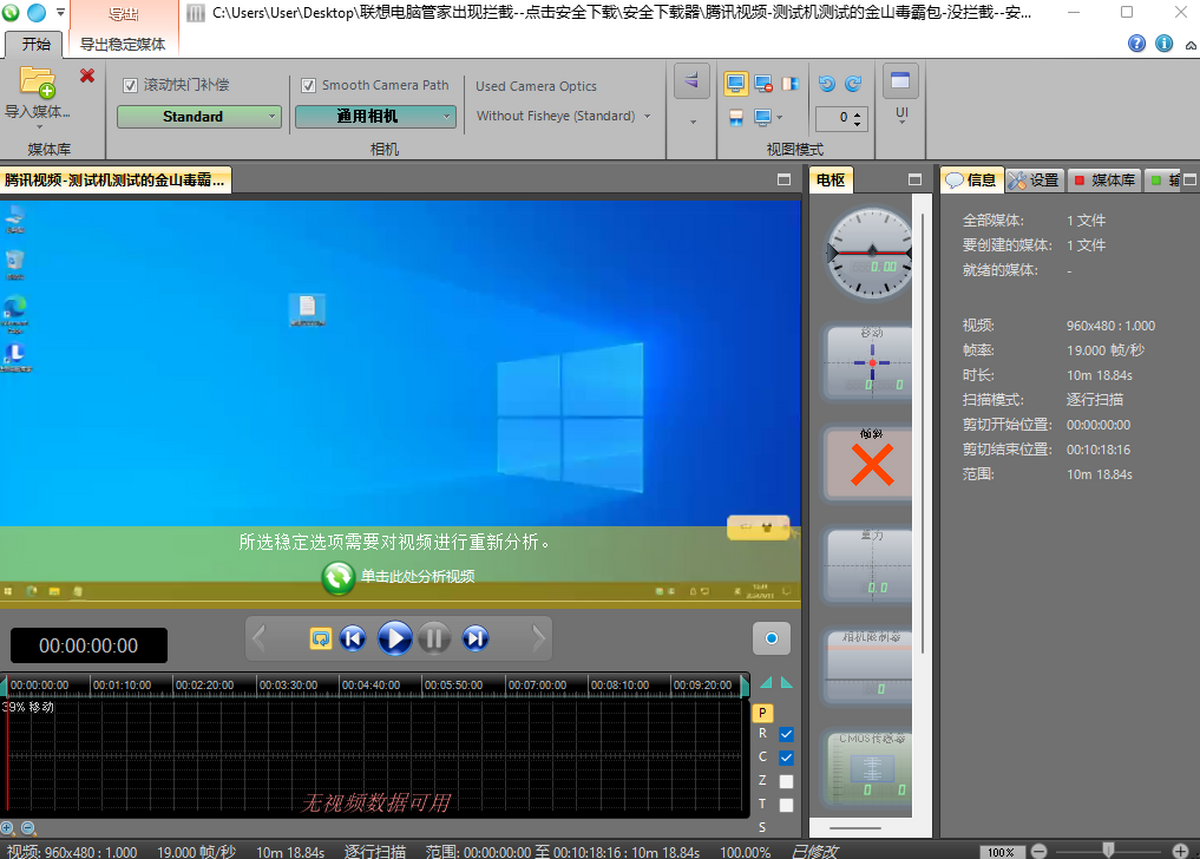Open the quick access customize arrow
This screenshot has height=859, width=1200.
(60, 13)
